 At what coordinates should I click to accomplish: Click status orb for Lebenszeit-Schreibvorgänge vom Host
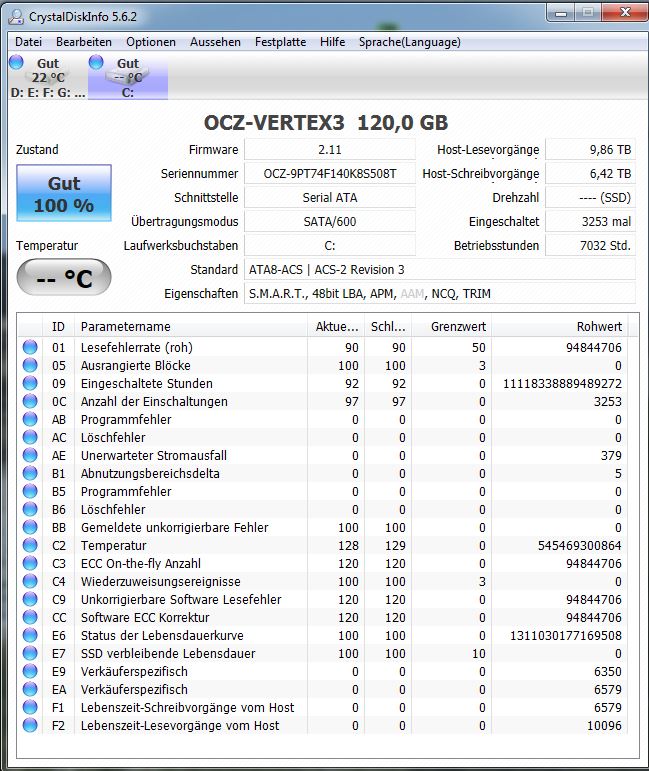(30, 707)
